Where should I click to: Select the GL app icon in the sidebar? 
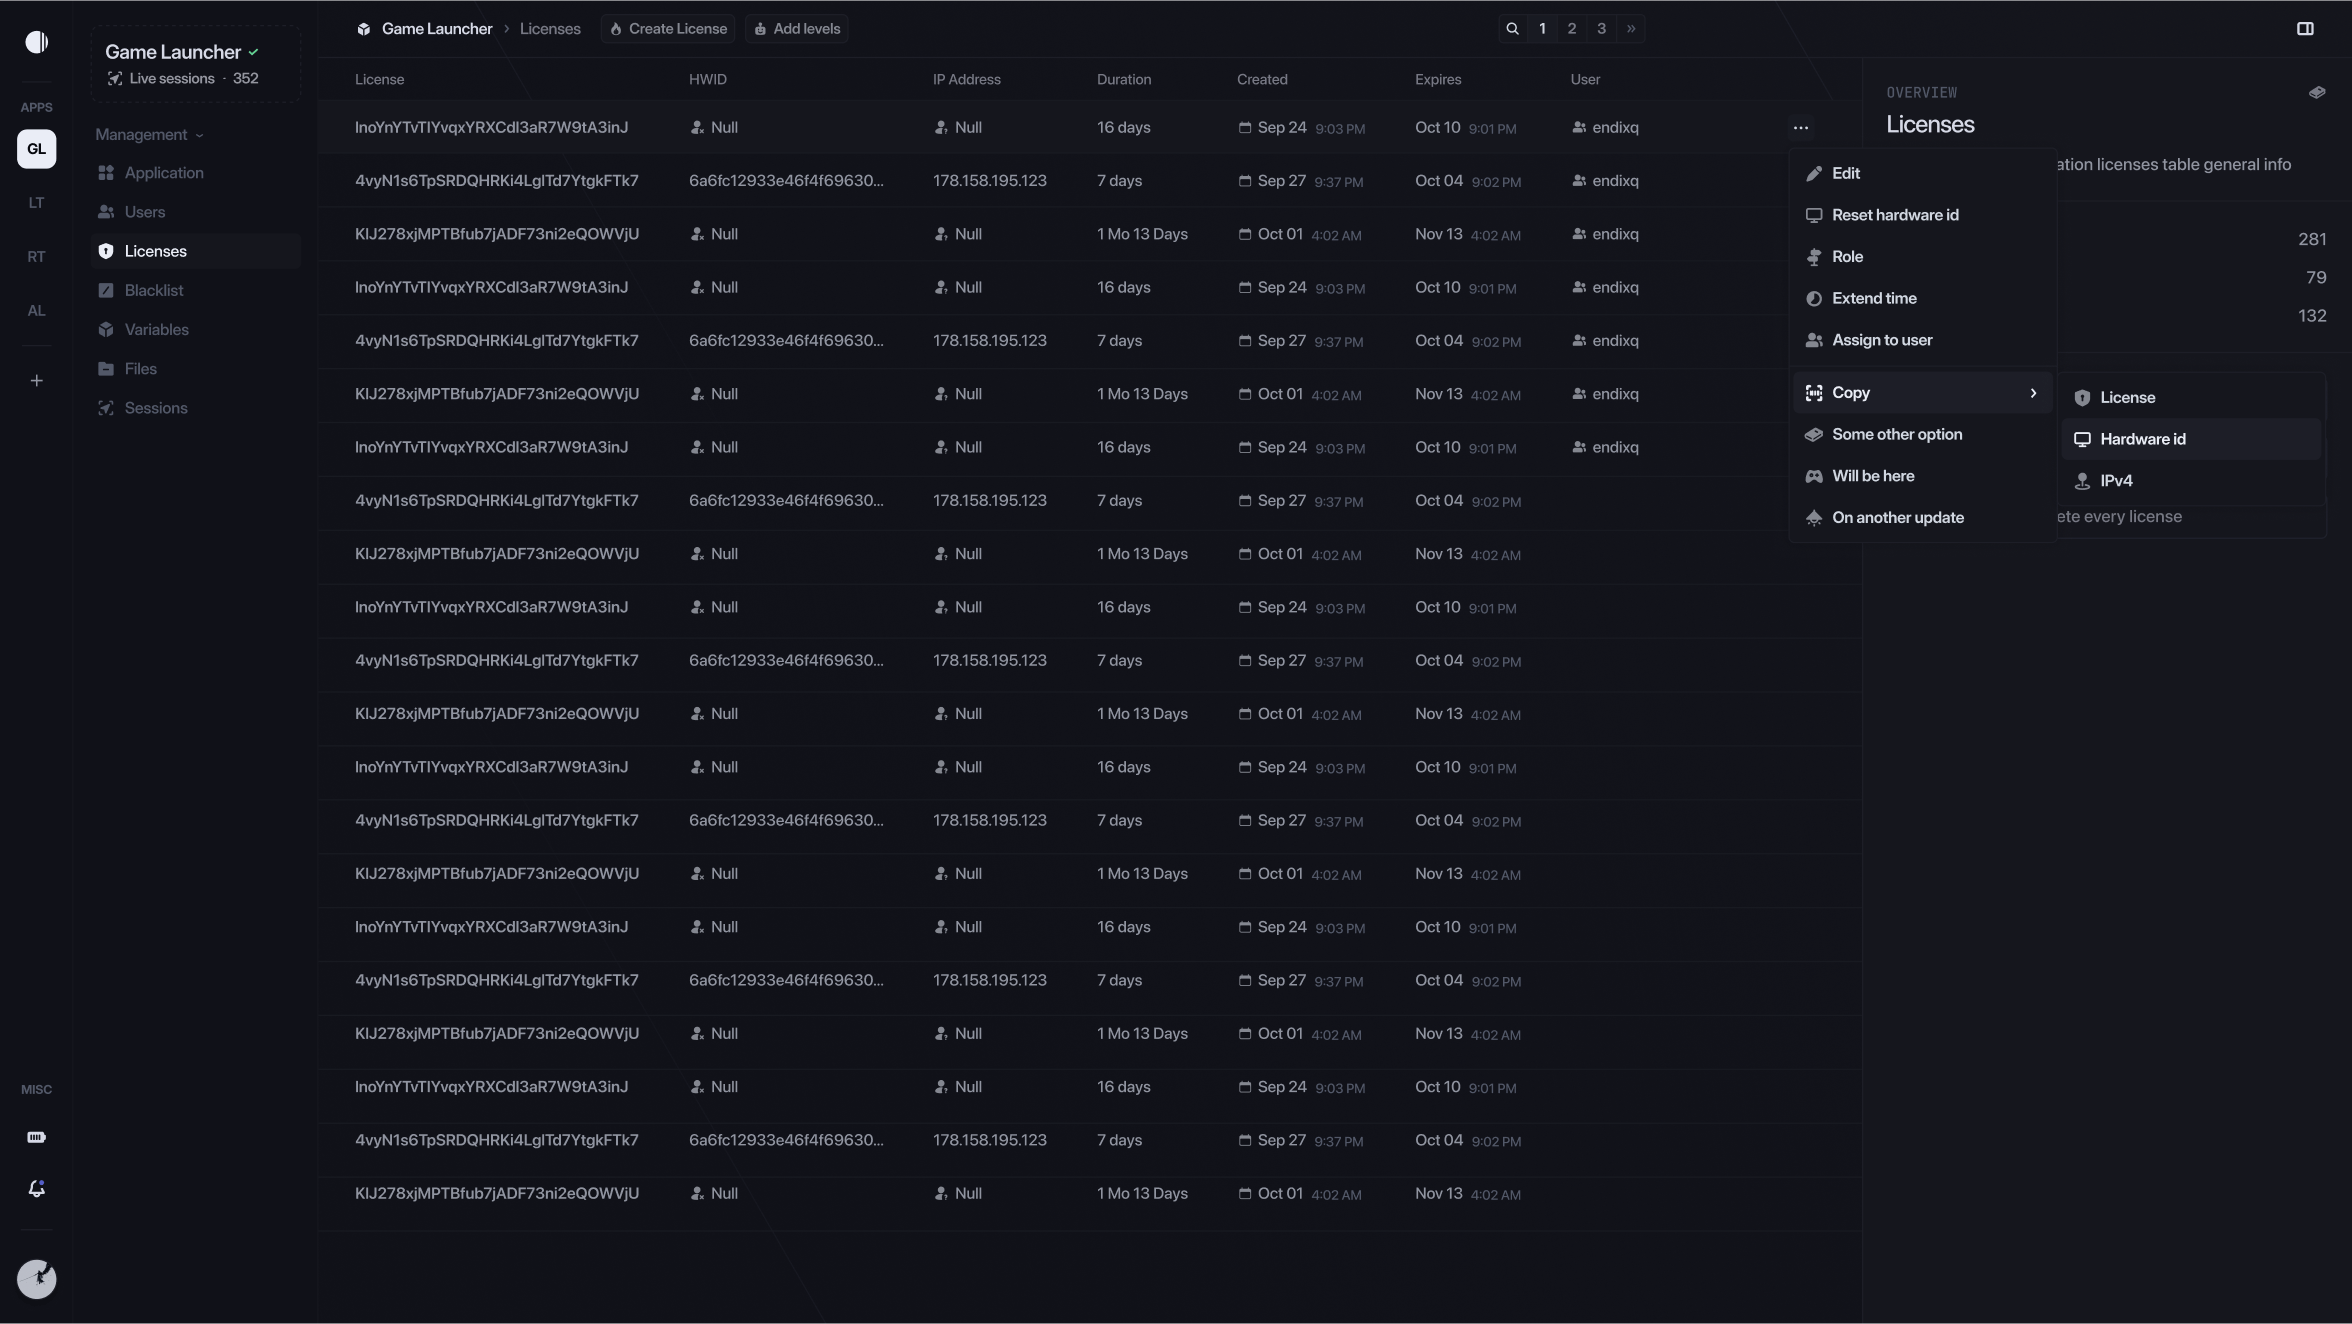(37, 149)
